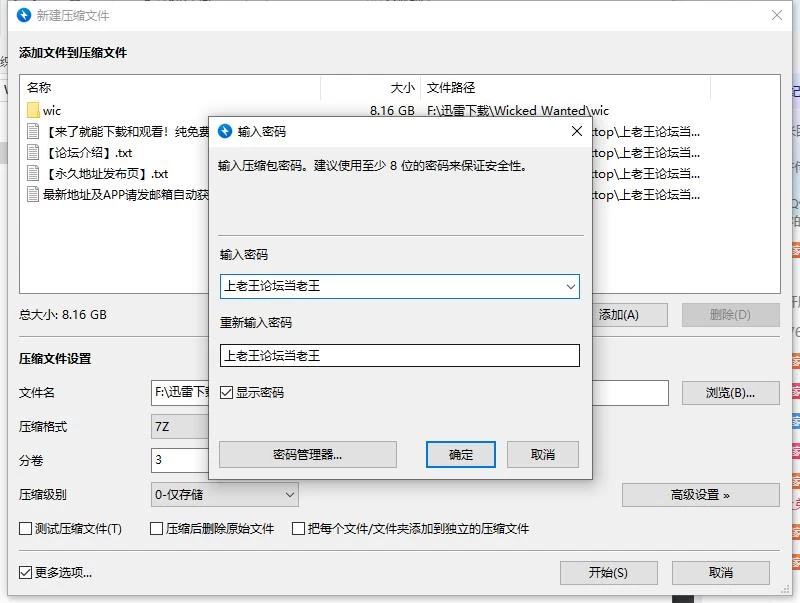Click the 【论坛介绍】.txt file icon
This screenshot has width=800, height=603.
[x=33, y=152]
